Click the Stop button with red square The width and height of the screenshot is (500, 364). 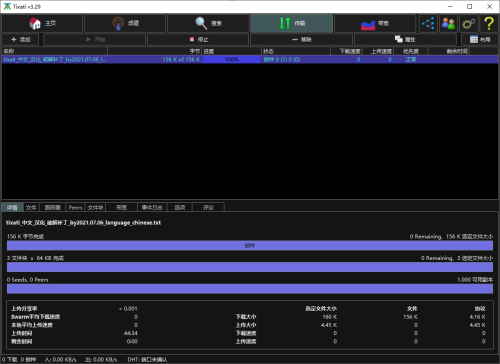(x=199, y=39)
